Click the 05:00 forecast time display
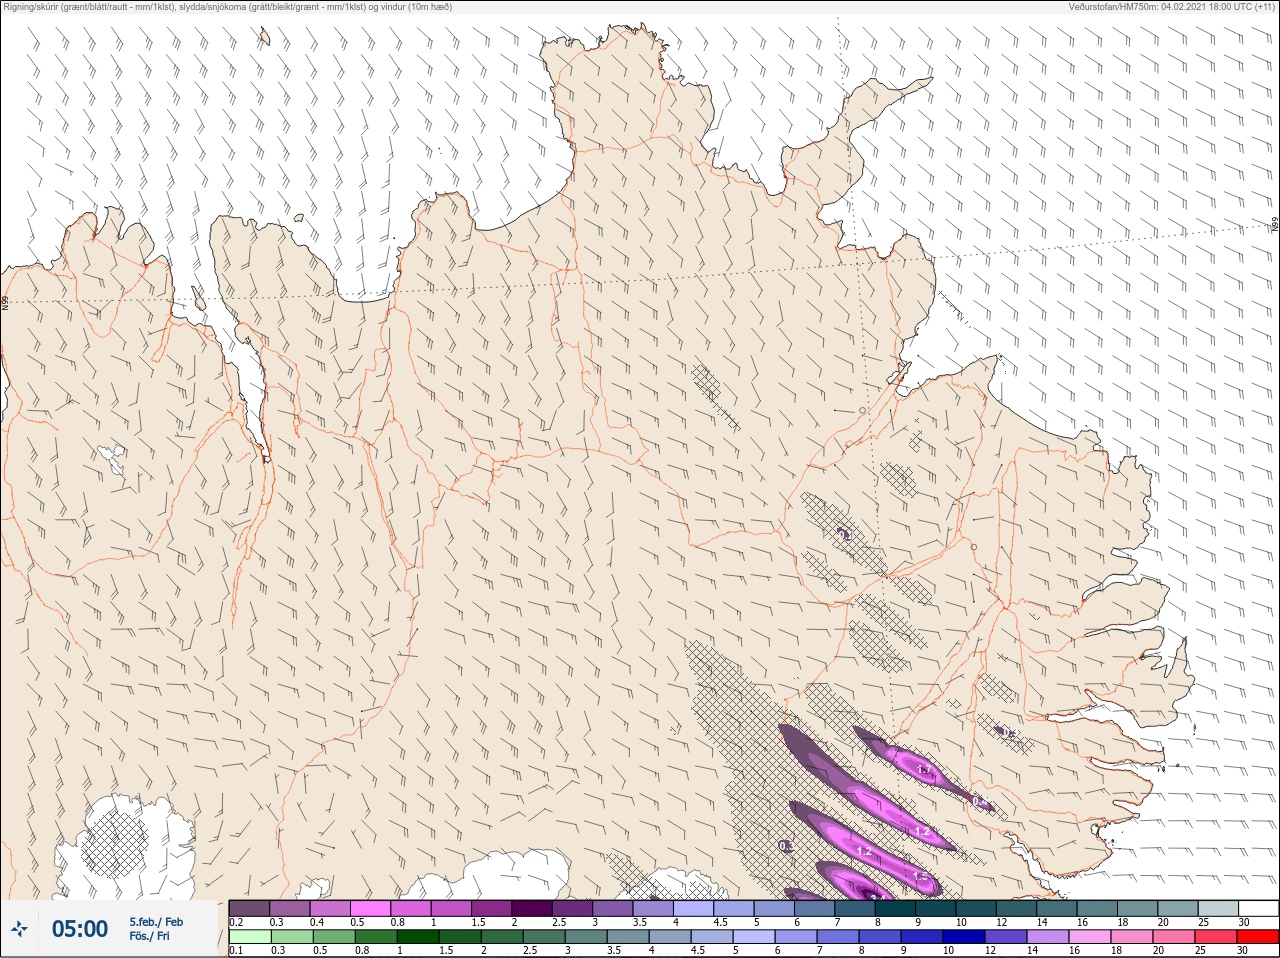 [80, 929]
